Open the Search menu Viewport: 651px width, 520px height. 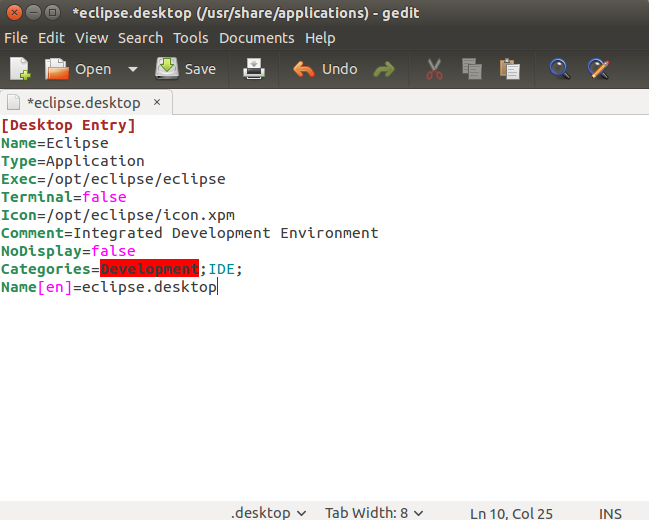pos(140,38)
